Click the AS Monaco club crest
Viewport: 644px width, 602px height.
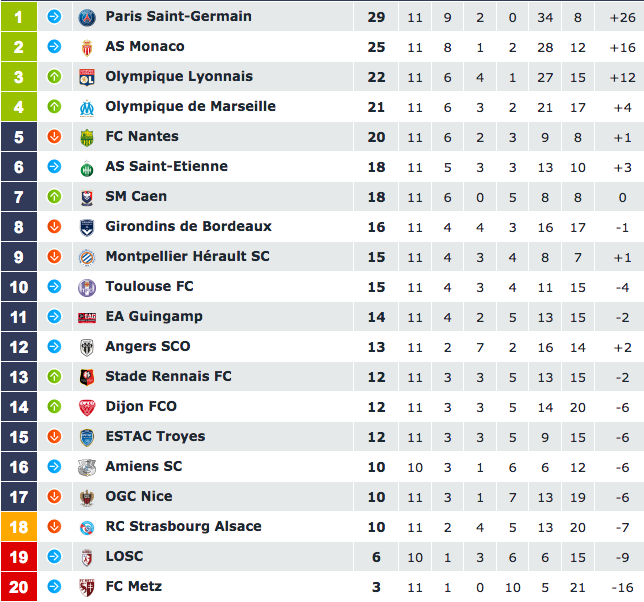coord(87,47)
